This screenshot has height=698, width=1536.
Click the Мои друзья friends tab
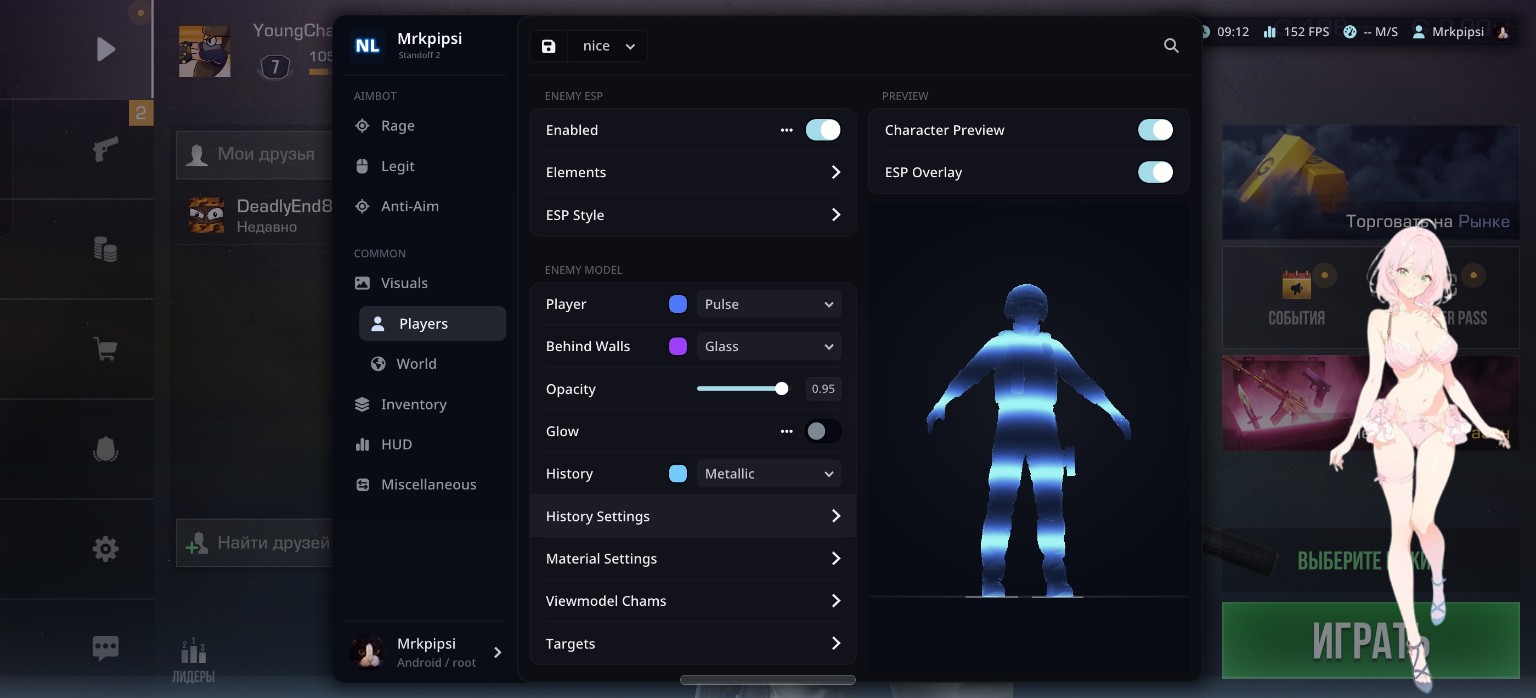click(x=253, y=154)
